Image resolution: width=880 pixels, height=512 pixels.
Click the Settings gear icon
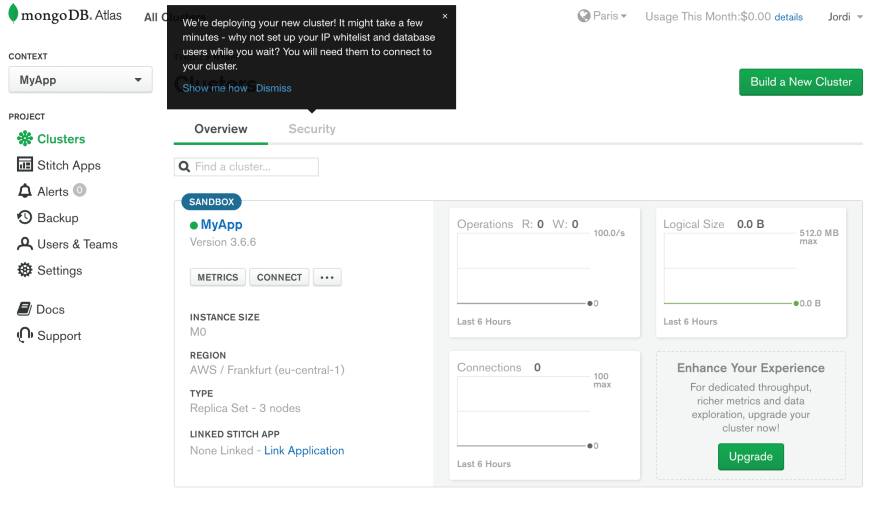click(x=25, y=270)
